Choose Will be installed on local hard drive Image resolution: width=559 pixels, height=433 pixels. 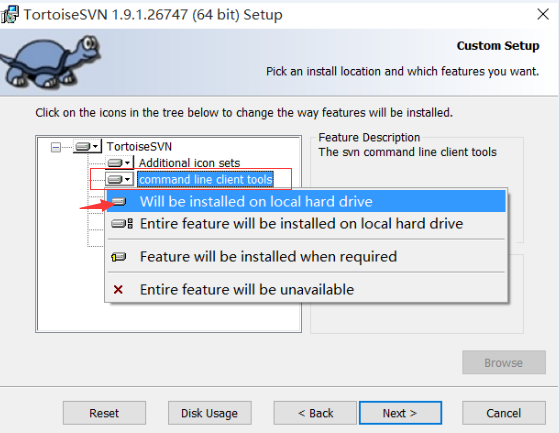coord(306,201)
